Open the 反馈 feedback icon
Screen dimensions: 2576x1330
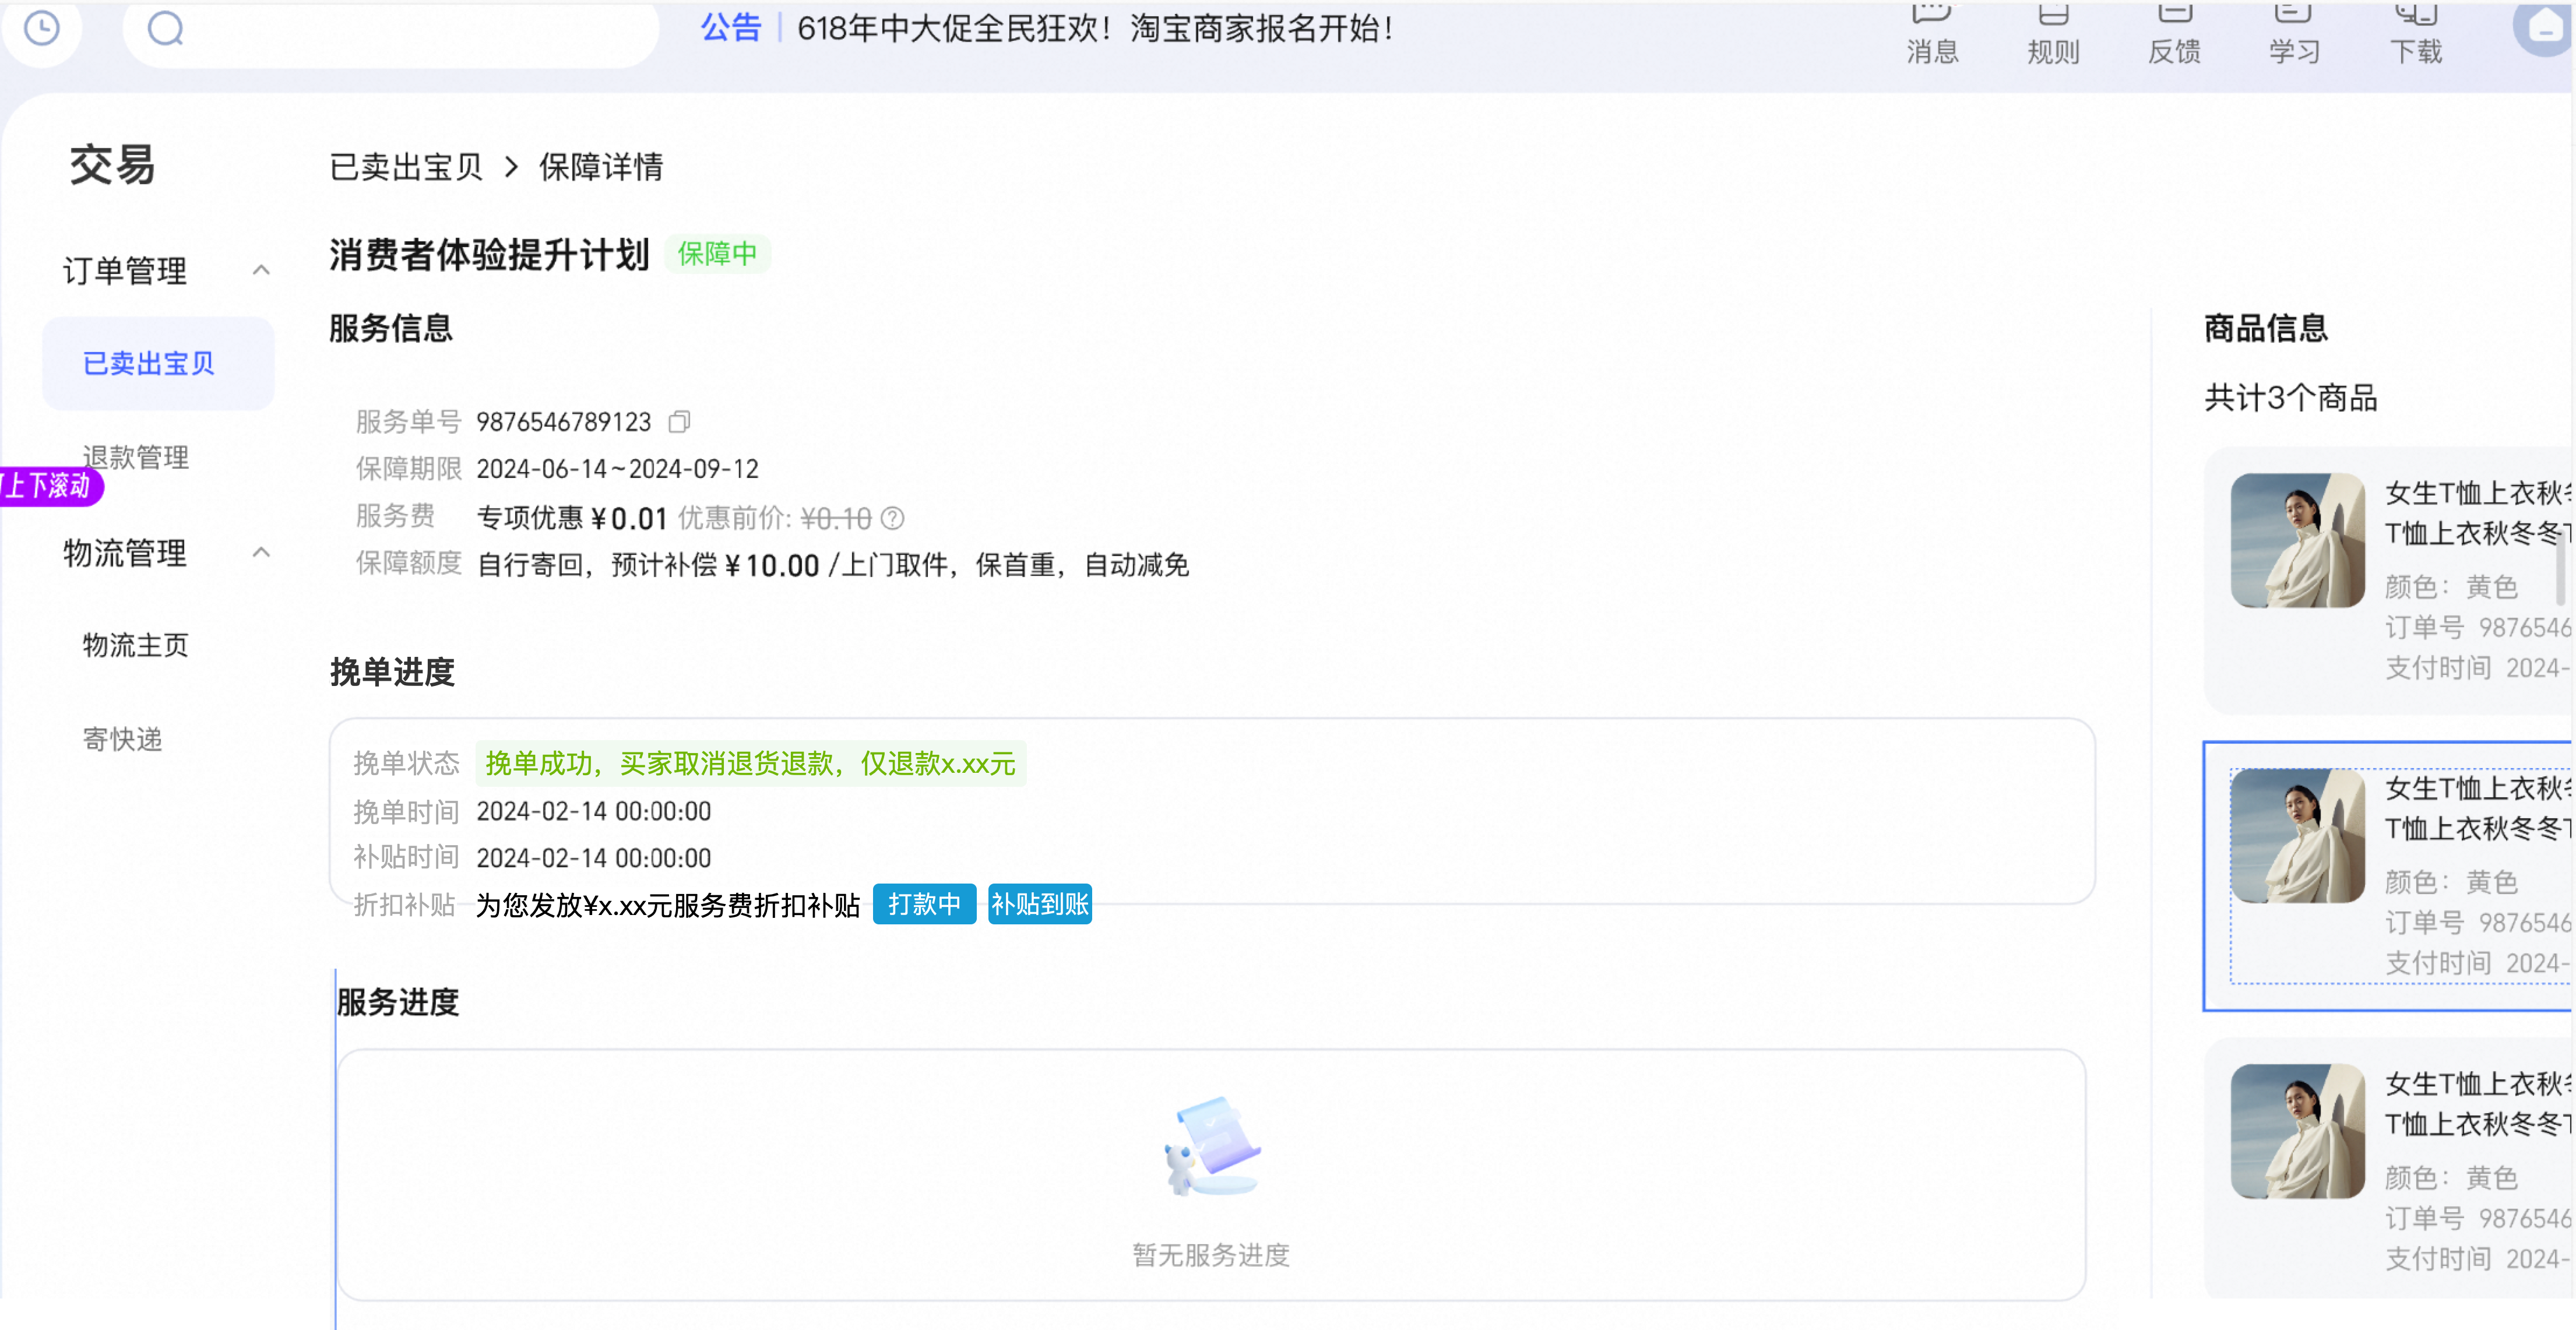tap(2174, 33)
